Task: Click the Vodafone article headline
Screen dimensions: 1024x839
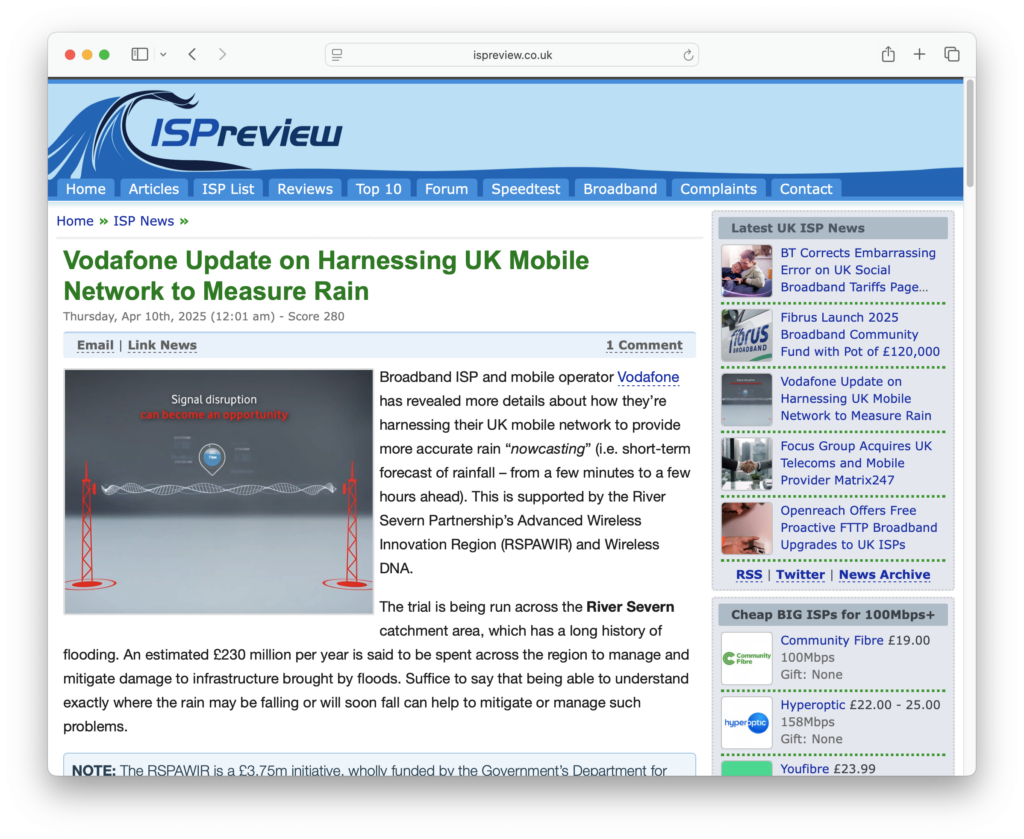Action: click(x=326, y=276)
